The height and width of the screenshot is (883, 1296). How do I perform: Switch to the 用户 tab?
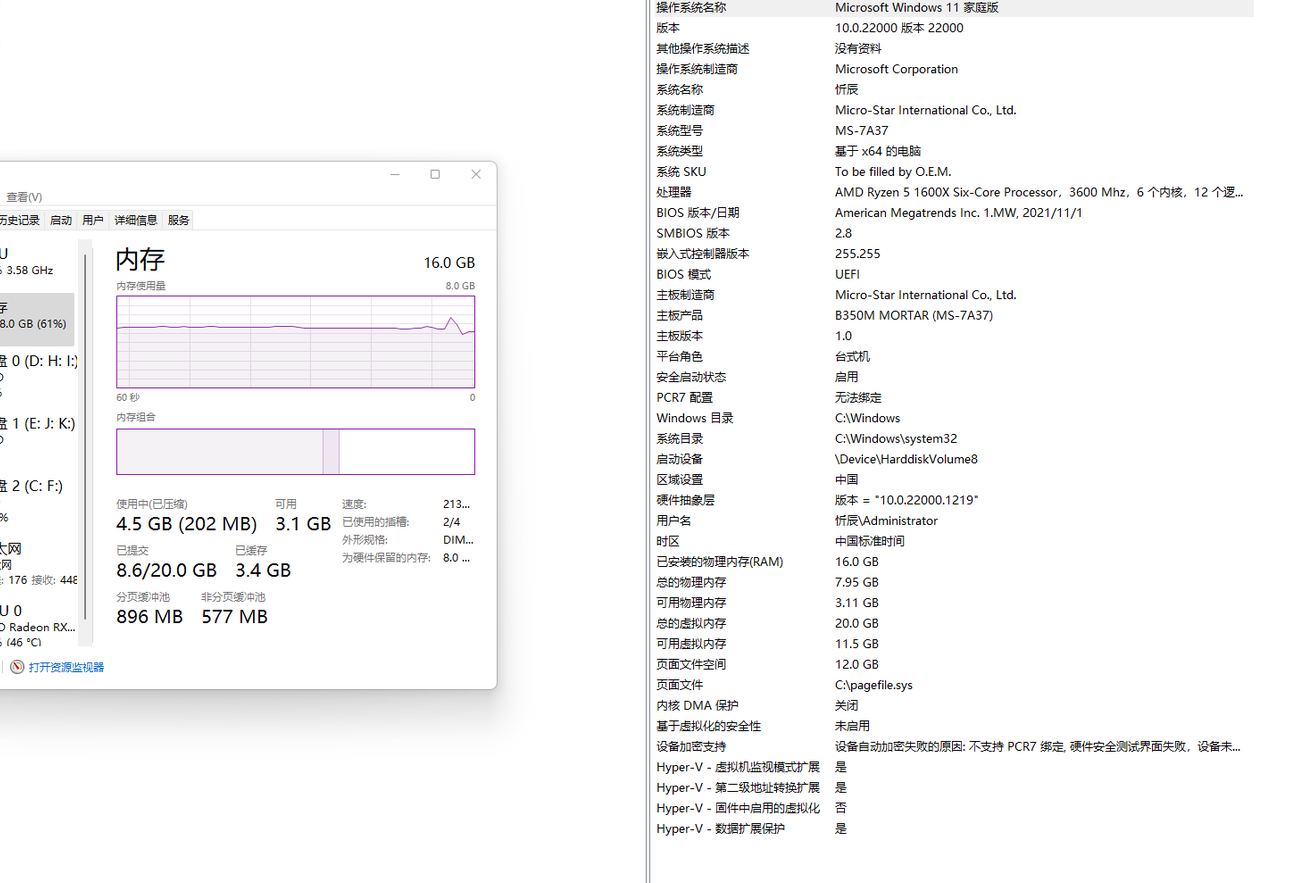[x=93, y=220]
